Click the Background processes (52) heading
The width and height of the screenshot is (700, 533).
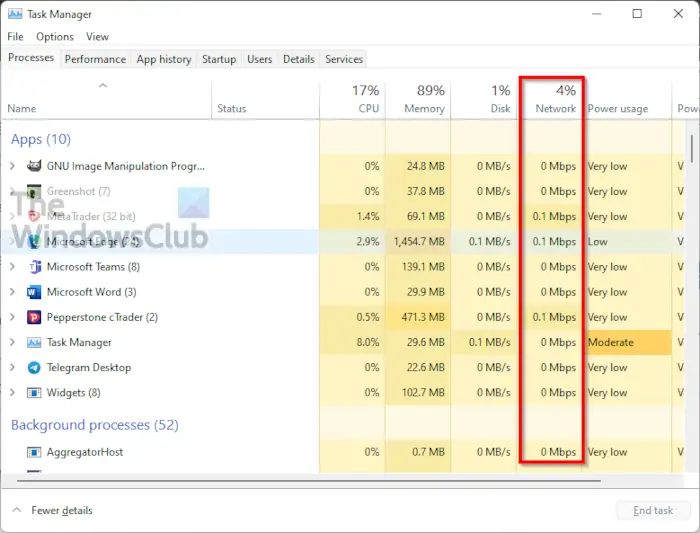pyautogui.click(x=95, y=425)
